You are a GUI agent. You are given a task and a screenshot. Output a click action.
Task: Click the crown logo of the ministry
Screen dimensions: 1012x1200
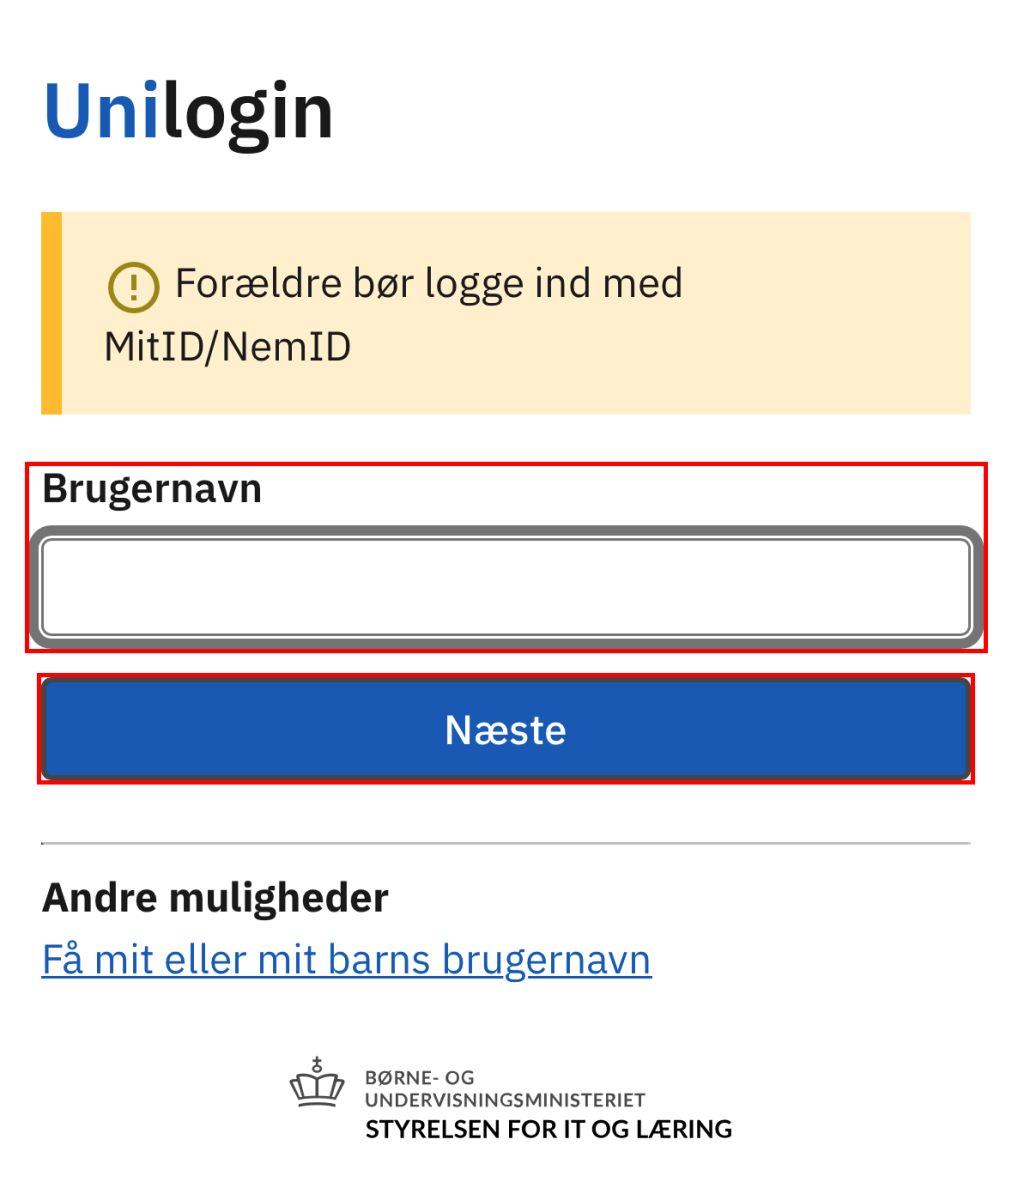pos(317,1088)
